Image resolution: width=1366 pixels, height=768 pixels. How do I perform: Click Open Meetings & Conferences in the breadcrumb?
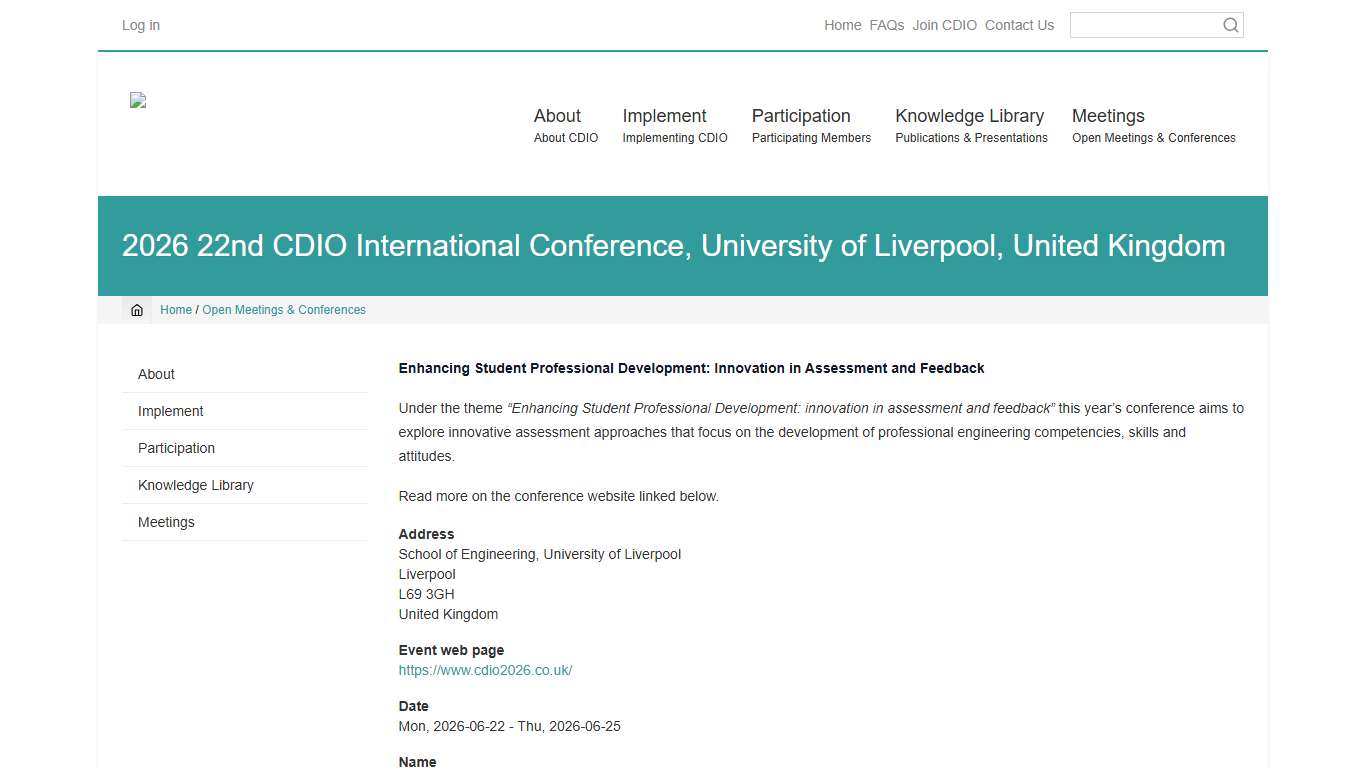coord(284,310)
